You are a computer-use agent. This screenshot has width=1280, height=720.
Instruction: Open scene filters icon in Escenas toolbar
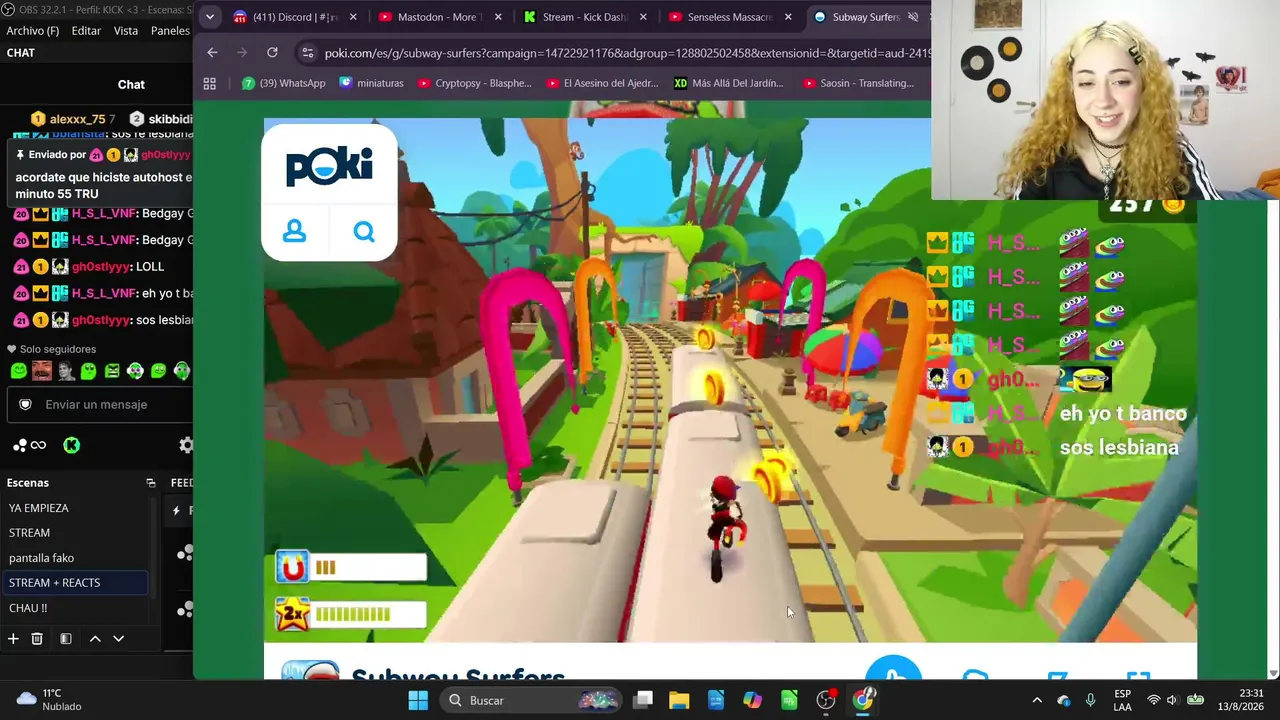click(66, 638)
